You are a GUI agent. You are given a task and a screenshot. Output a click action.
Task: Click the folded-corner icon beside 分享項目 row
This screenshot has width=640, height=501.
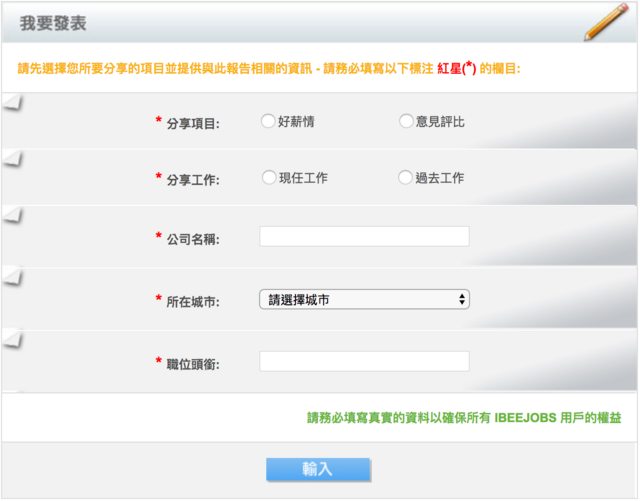tap(12, 103)
